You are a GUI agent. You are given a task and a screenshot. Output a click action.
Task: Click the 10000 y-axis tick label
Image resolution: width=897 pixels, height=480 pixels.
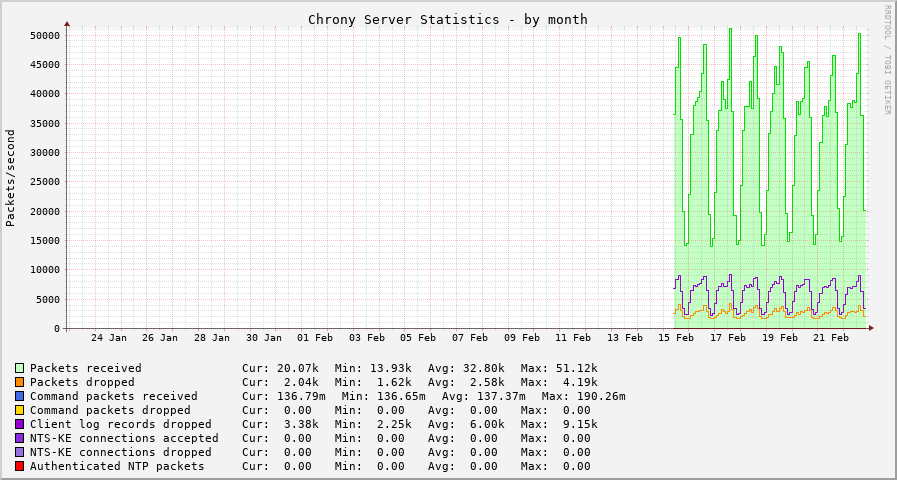pos(45,270)
